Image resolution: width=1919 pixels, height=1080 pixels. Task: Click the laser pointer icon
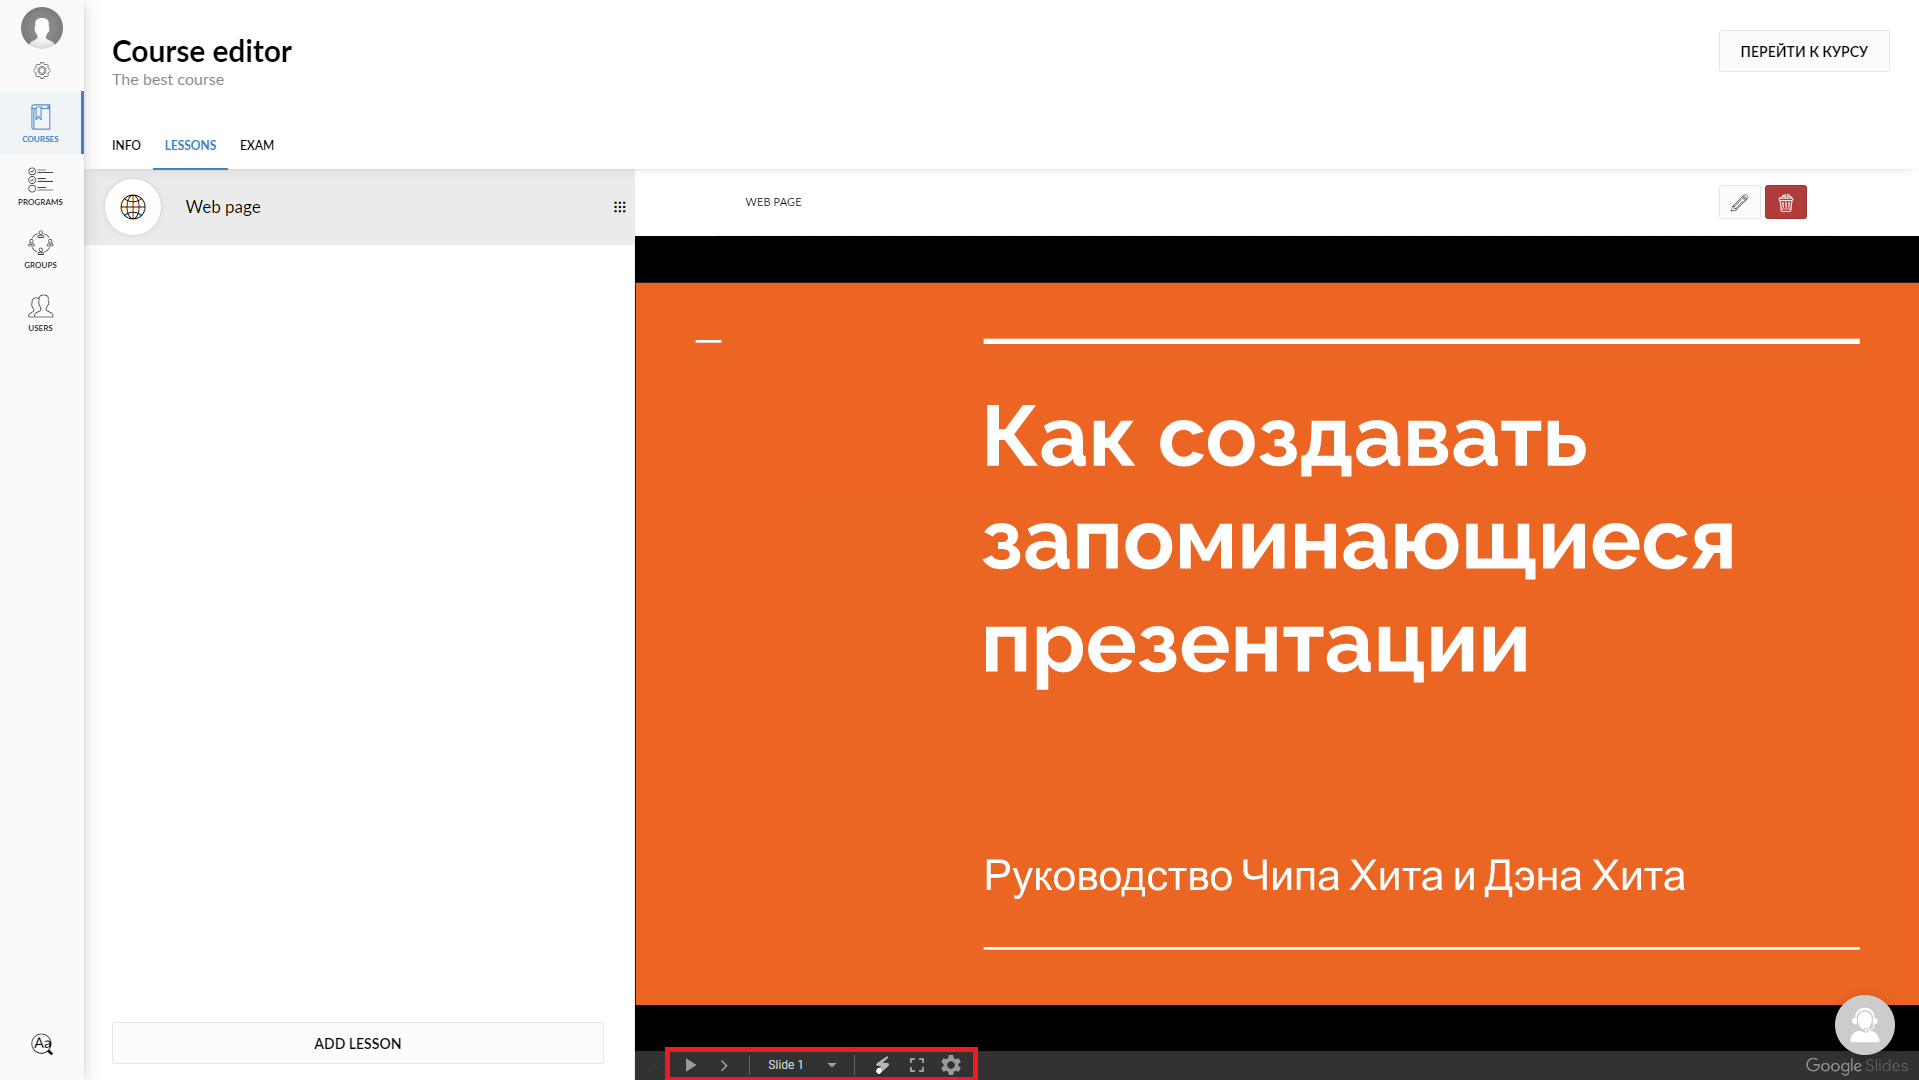coord(882,1065)
